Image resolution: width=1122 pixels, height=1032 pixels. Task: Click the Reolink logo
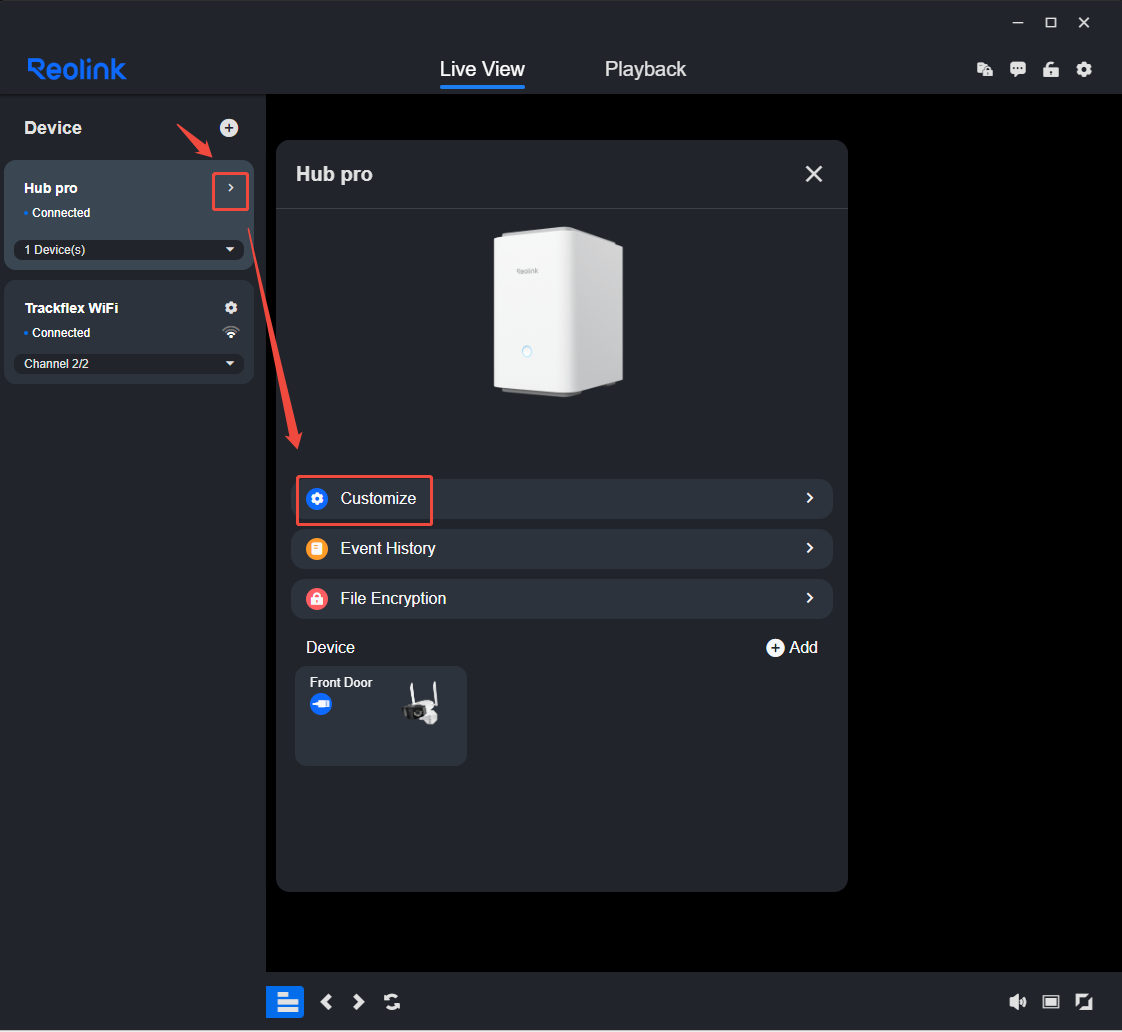point(77,69)
